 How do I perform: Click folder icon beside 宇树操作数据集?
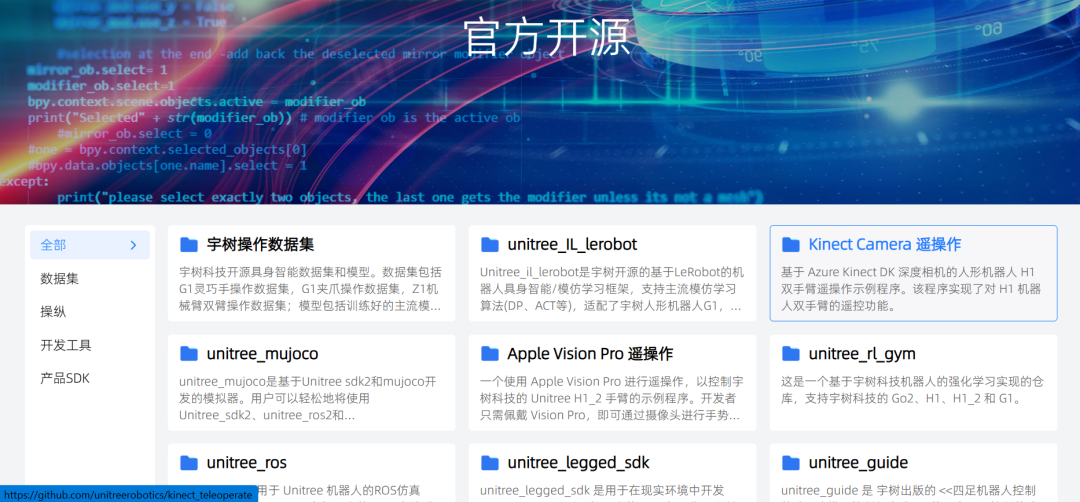189,244
